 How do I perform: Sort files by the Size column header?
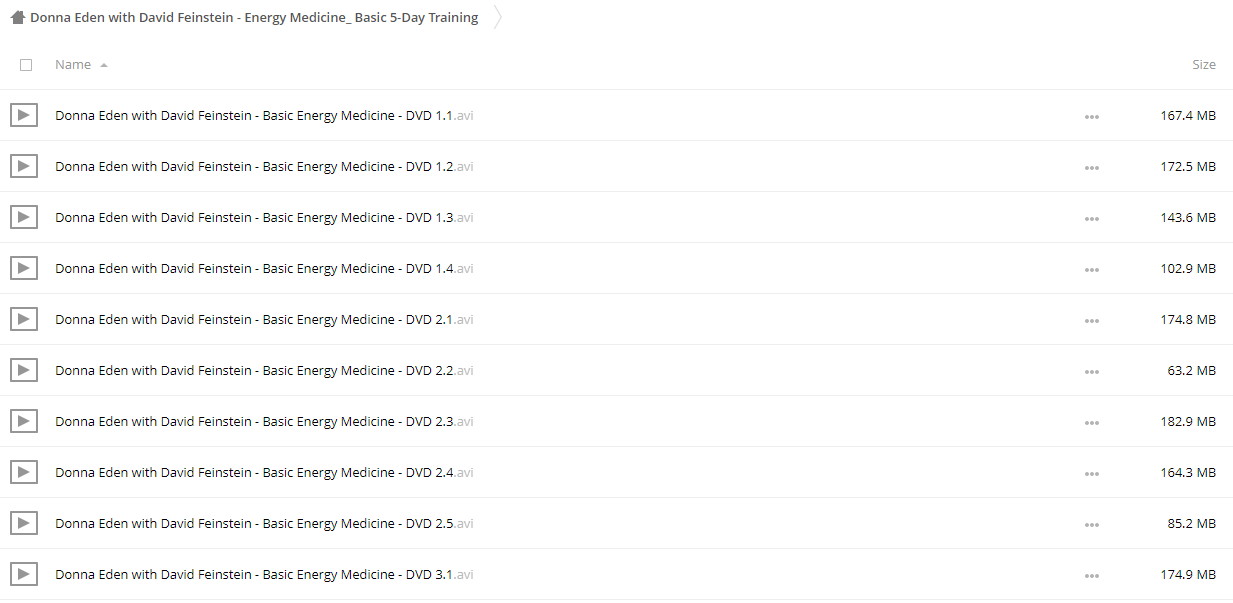coord(1204,64)
